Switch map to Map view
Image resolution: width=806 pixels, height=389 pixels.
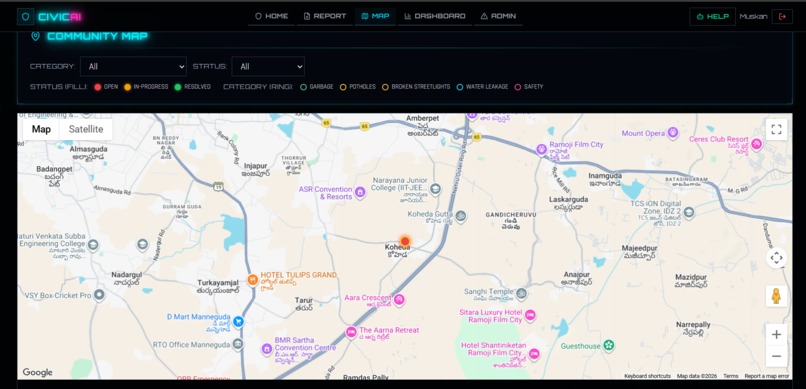pyautogui.click(x=41, y=129)
